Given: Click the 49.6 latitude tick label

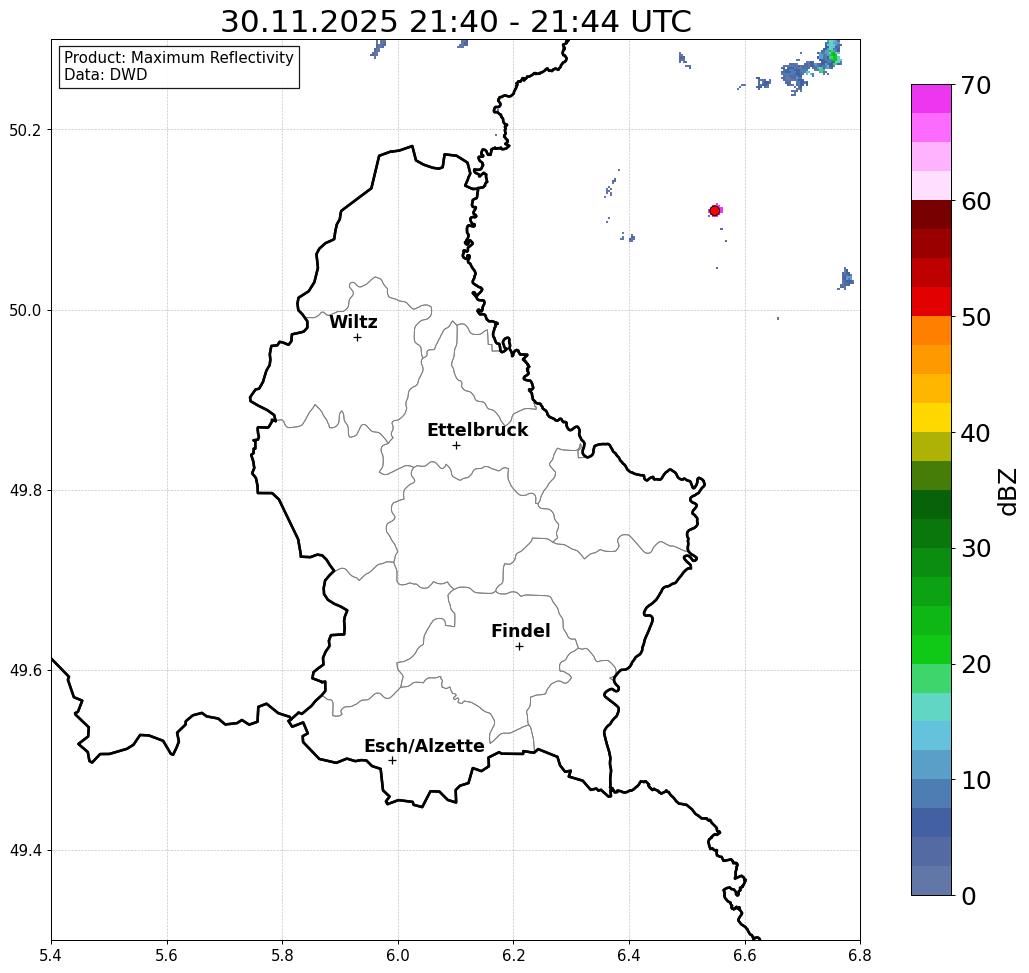Looking at the screenshot, I should (x=25, y=671).
